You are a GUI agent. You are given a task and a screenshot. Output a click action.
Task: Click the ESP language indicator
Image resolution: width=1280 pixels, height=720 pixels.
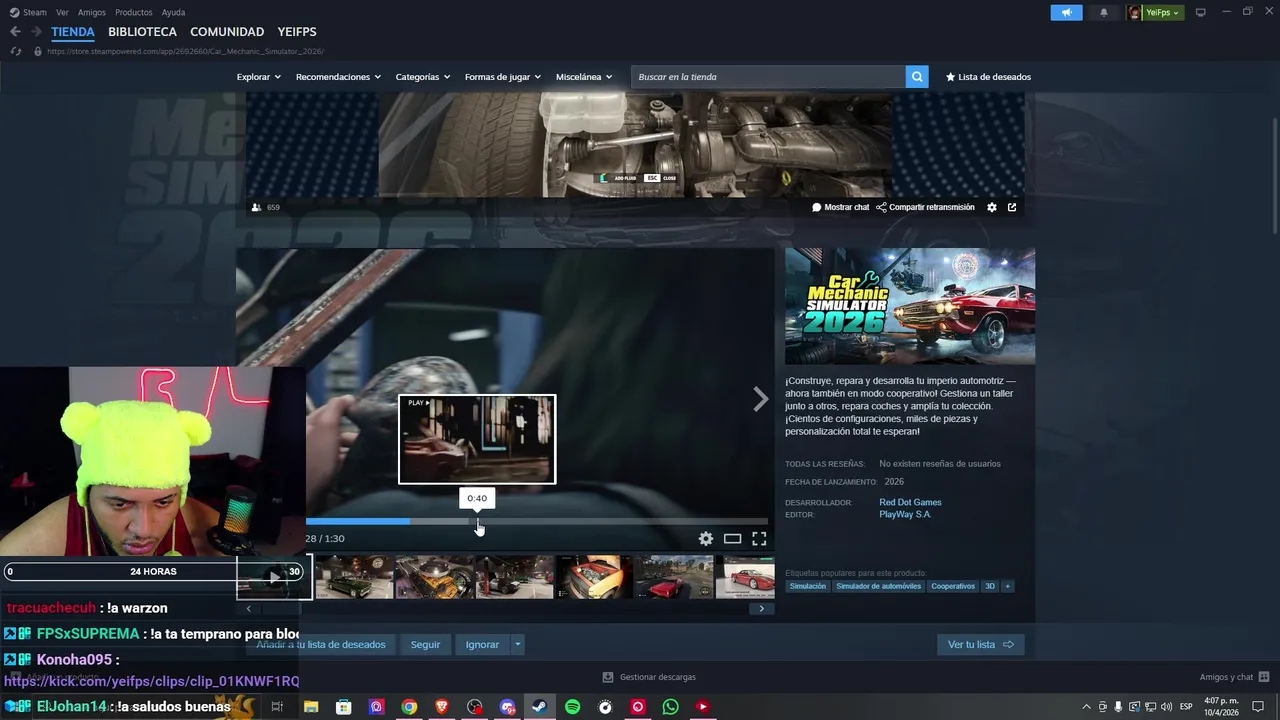(x=1186, y=707)
